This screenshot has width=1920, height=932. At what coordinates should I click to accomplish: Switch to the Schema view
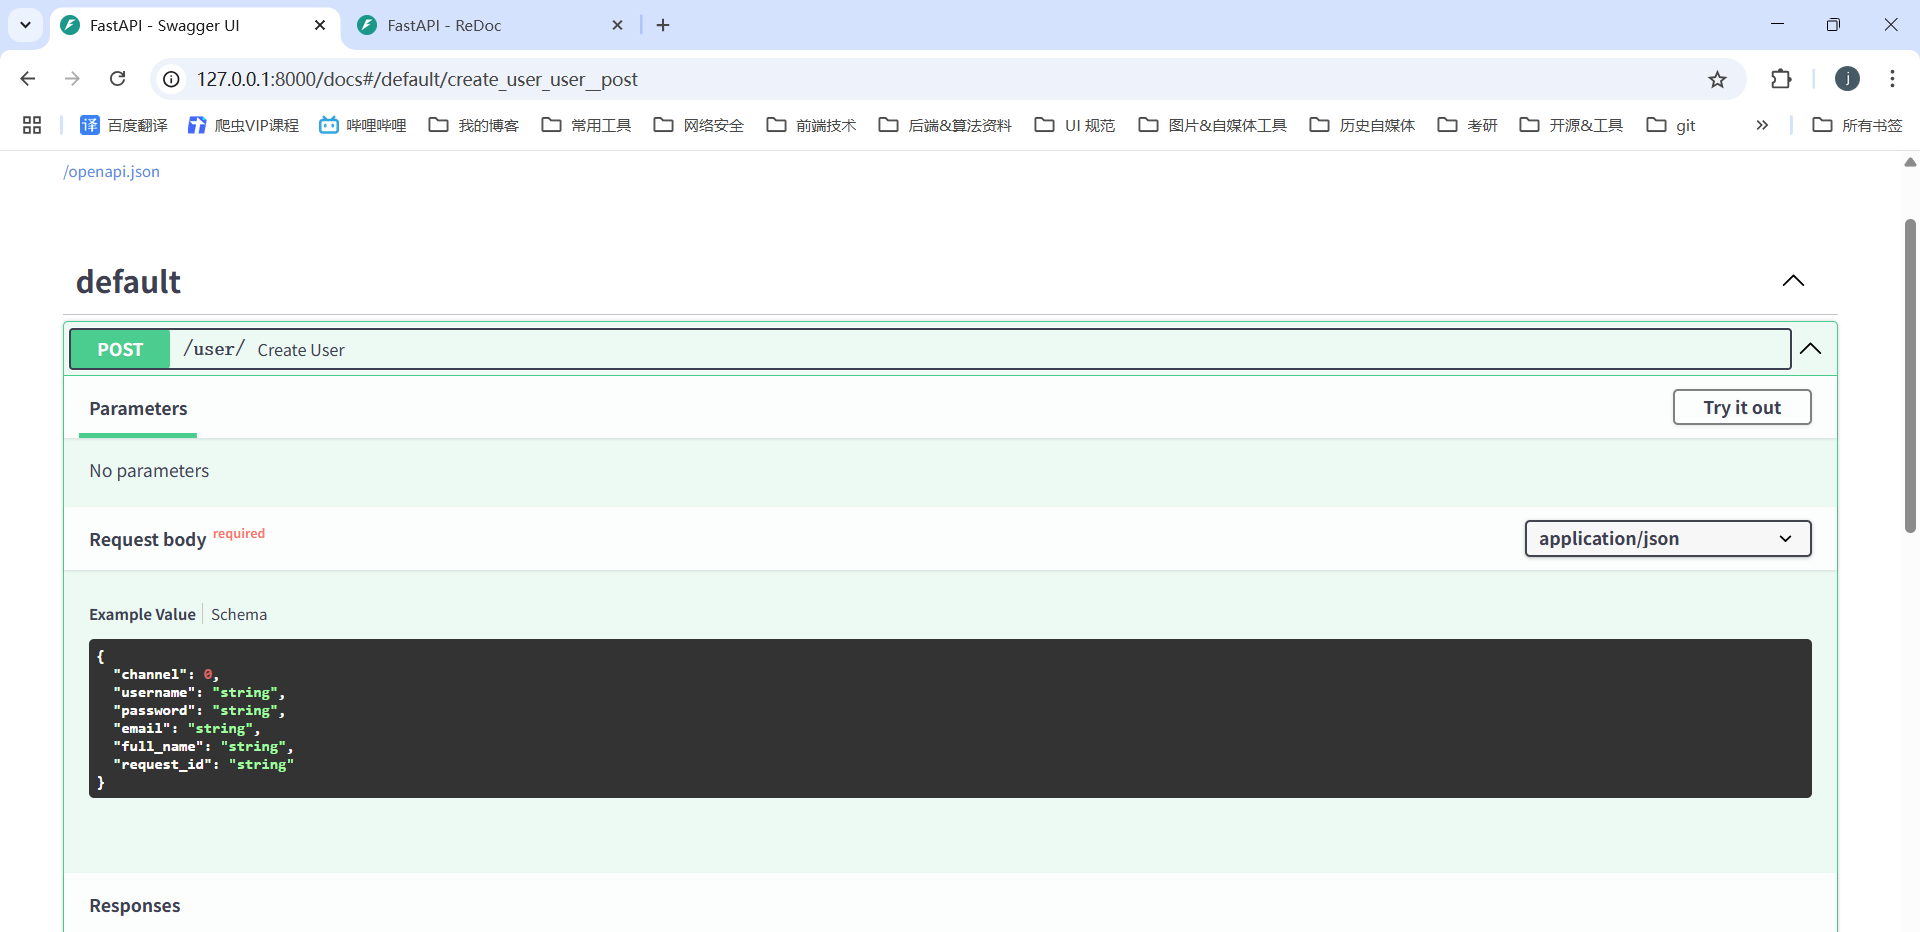pos(239,614)
